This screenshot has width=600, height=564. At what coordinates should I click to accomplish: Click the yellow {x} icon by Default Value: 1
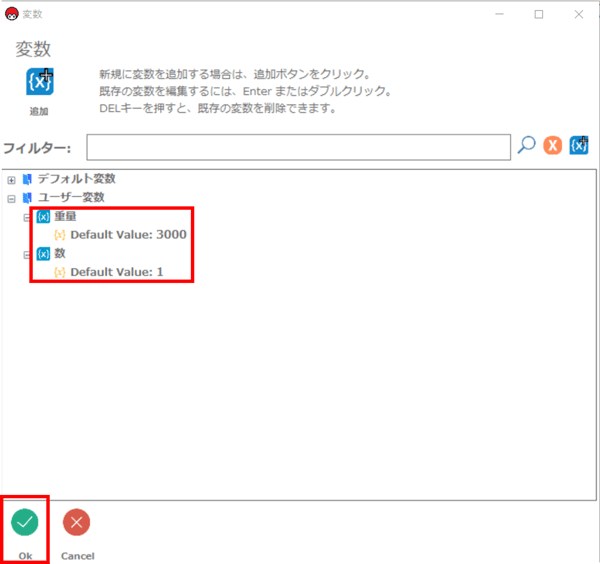[x=60, y=272]
